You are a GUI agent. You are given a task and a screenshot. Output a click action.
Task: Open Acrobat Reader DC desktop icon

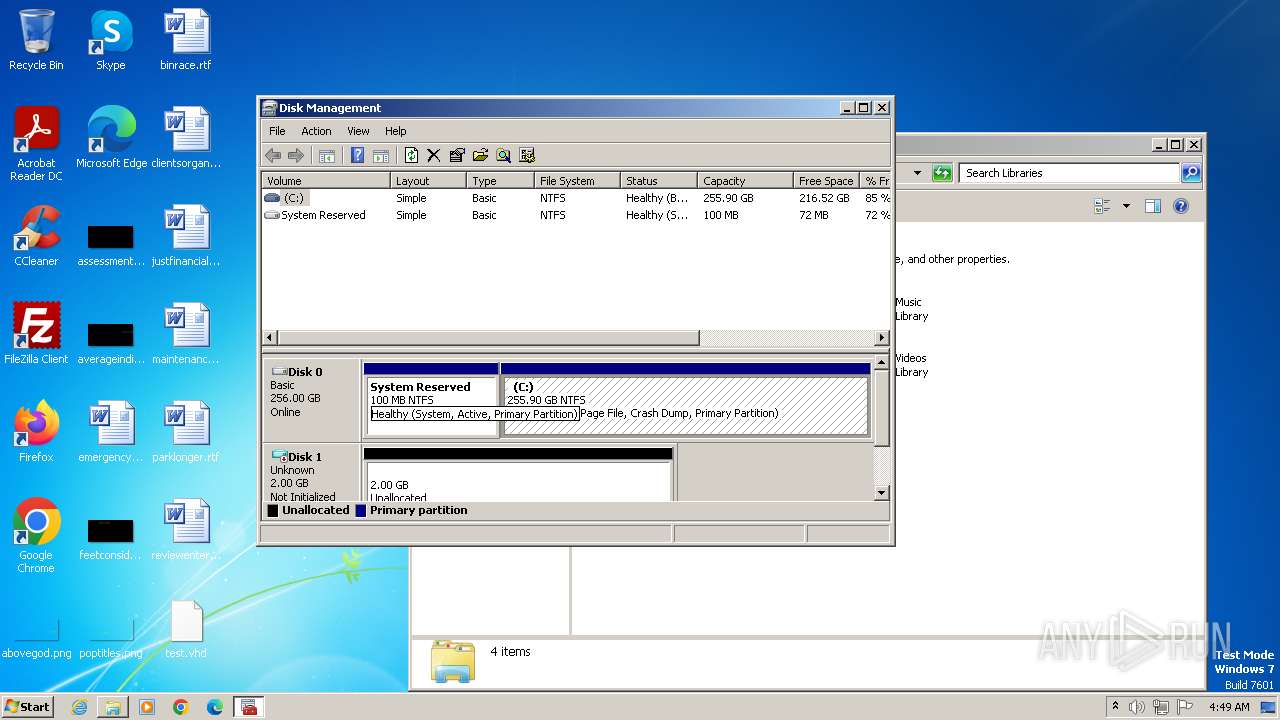click(x=36, y=144)
